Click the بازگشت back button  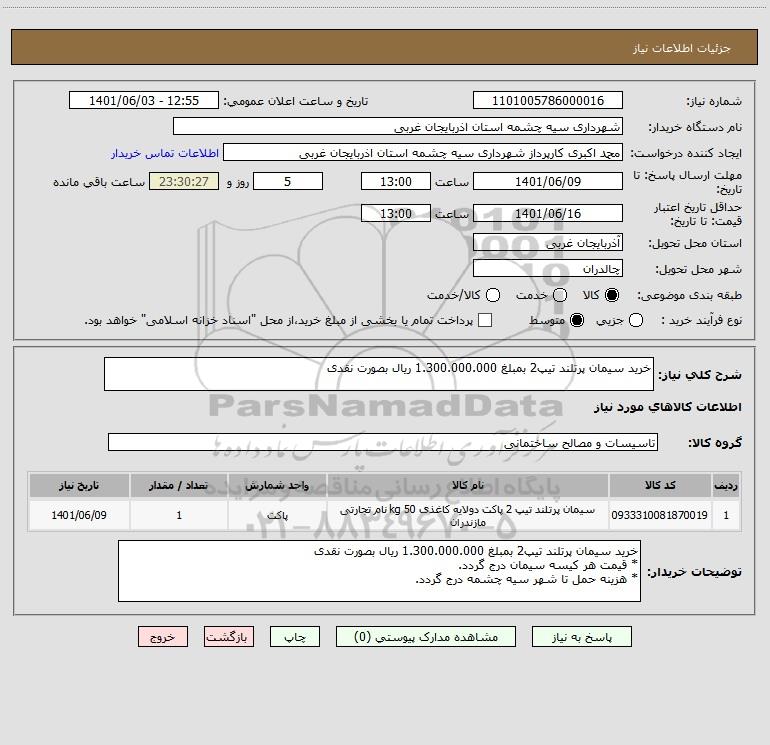(x=229, y=637)
